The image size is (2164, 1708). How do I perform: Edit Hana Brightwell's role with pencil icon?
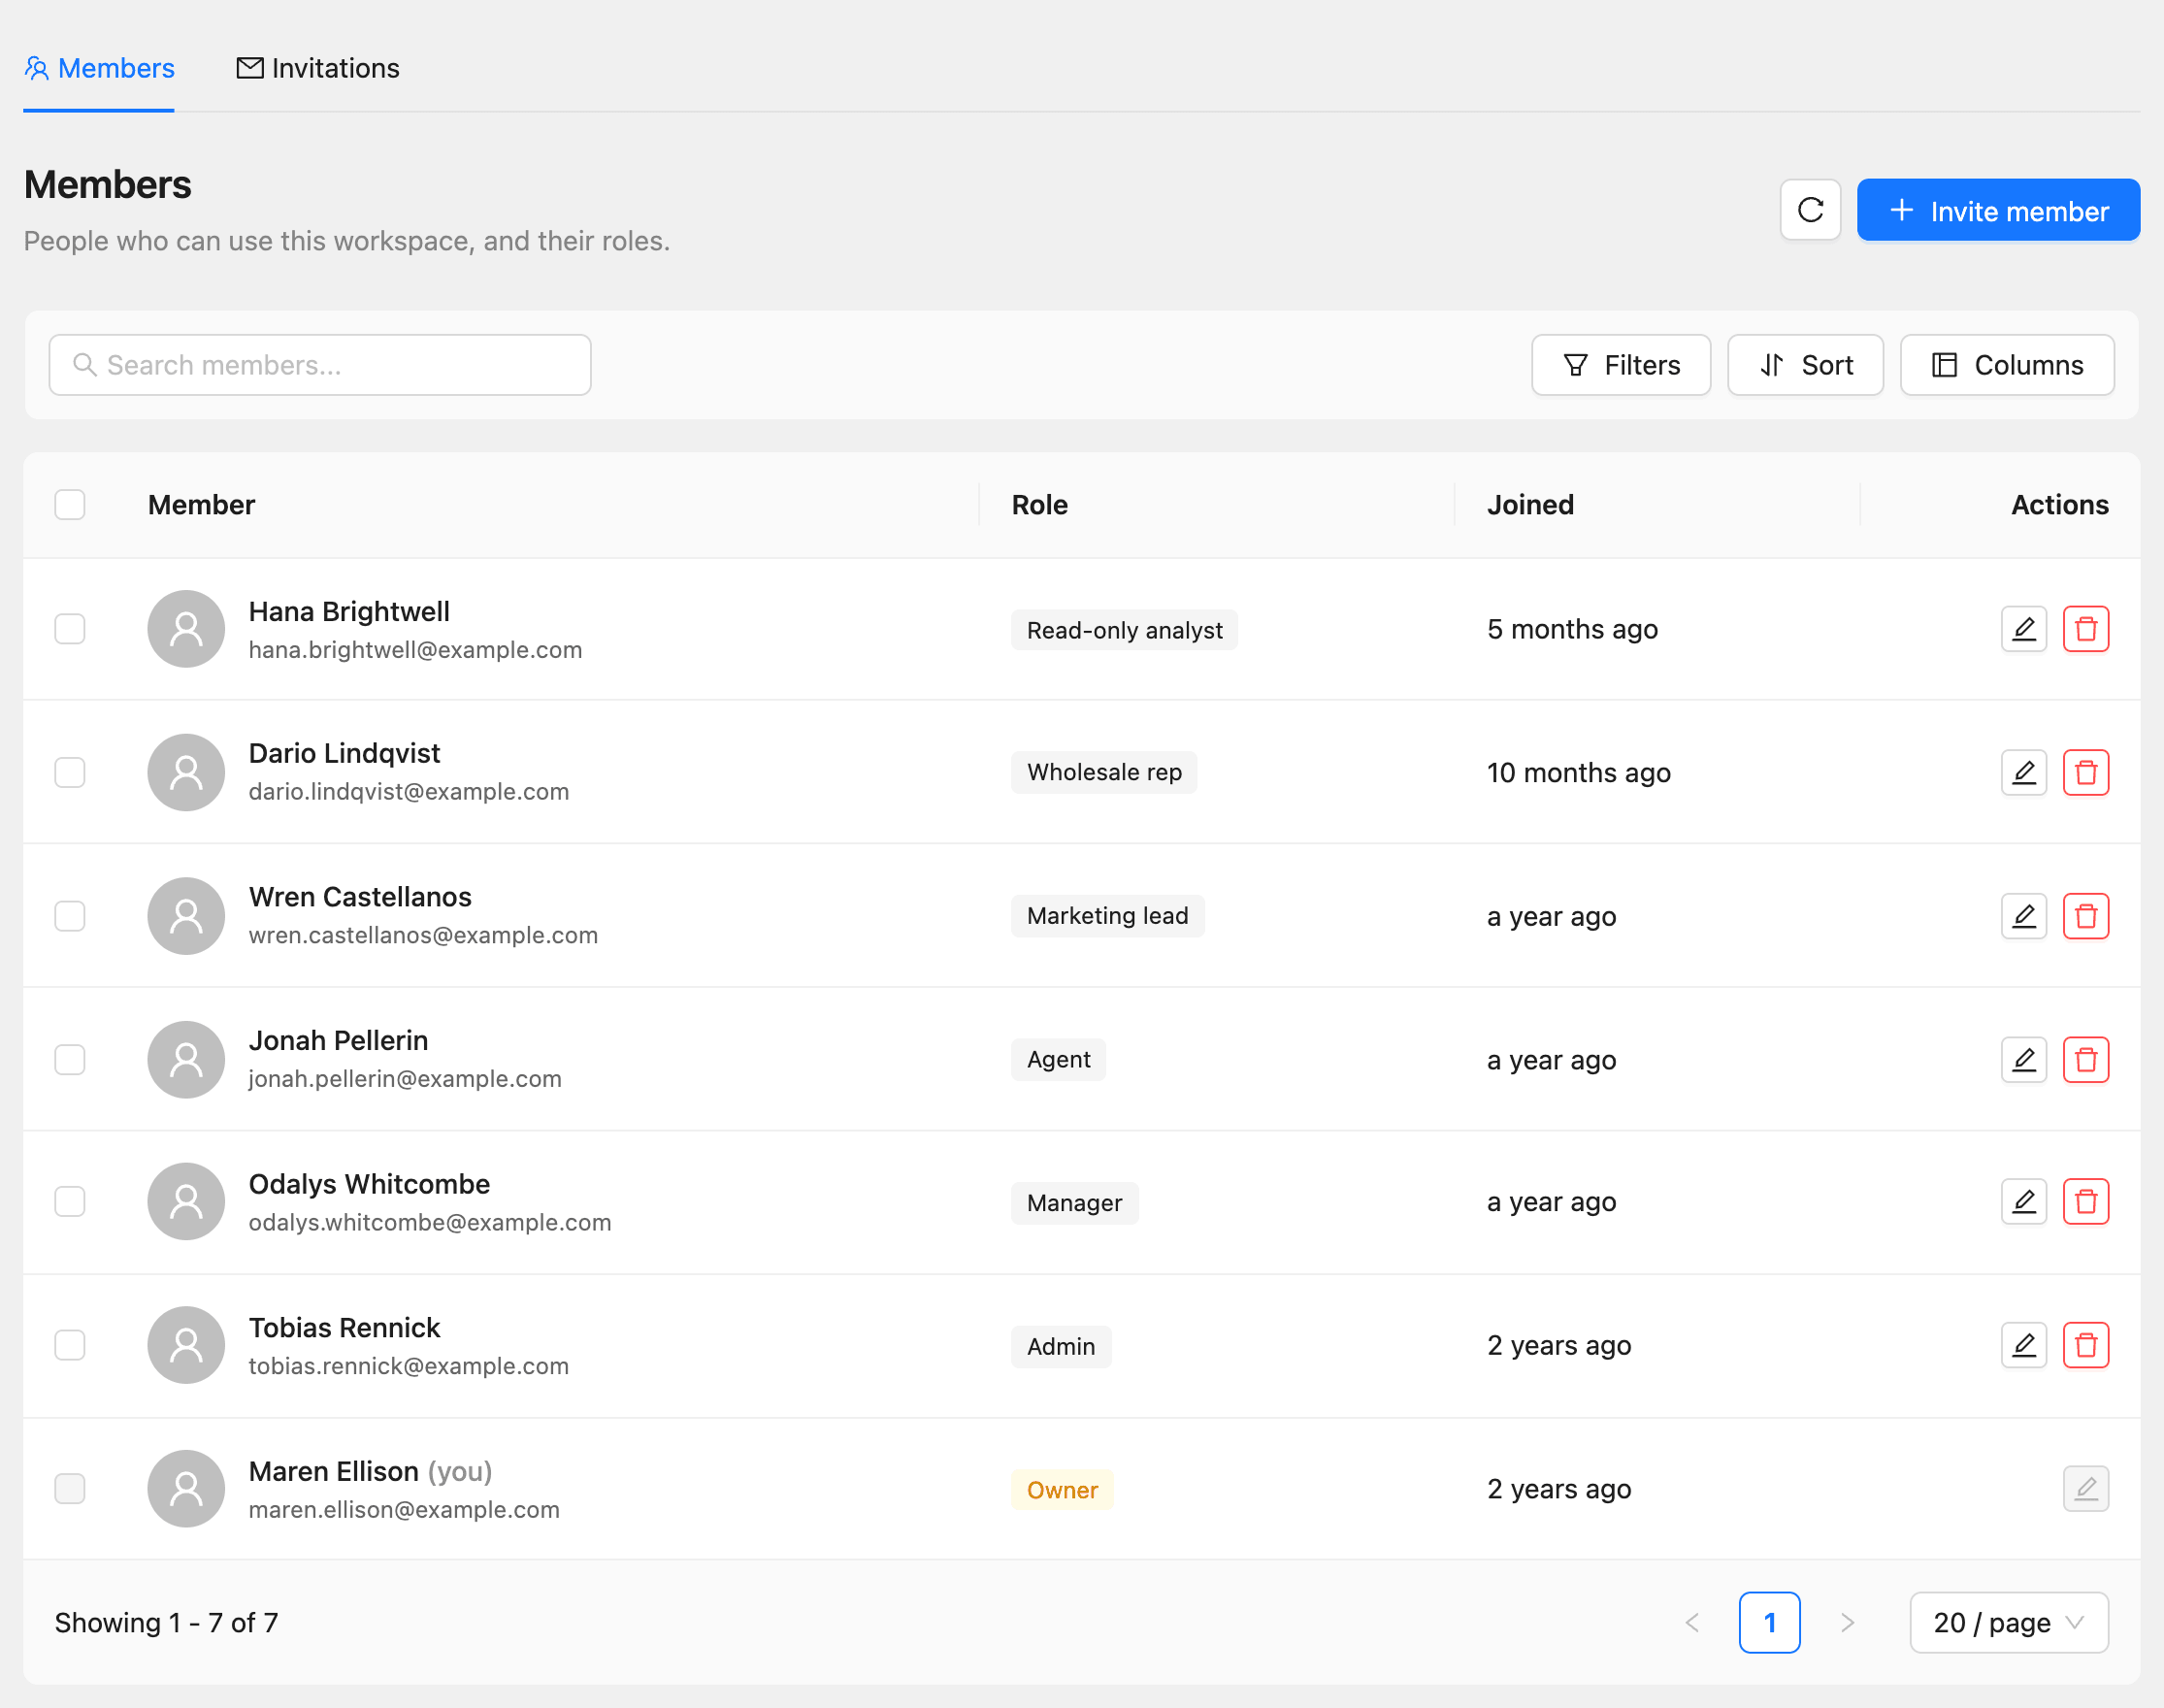click(x=2024, y=629)
